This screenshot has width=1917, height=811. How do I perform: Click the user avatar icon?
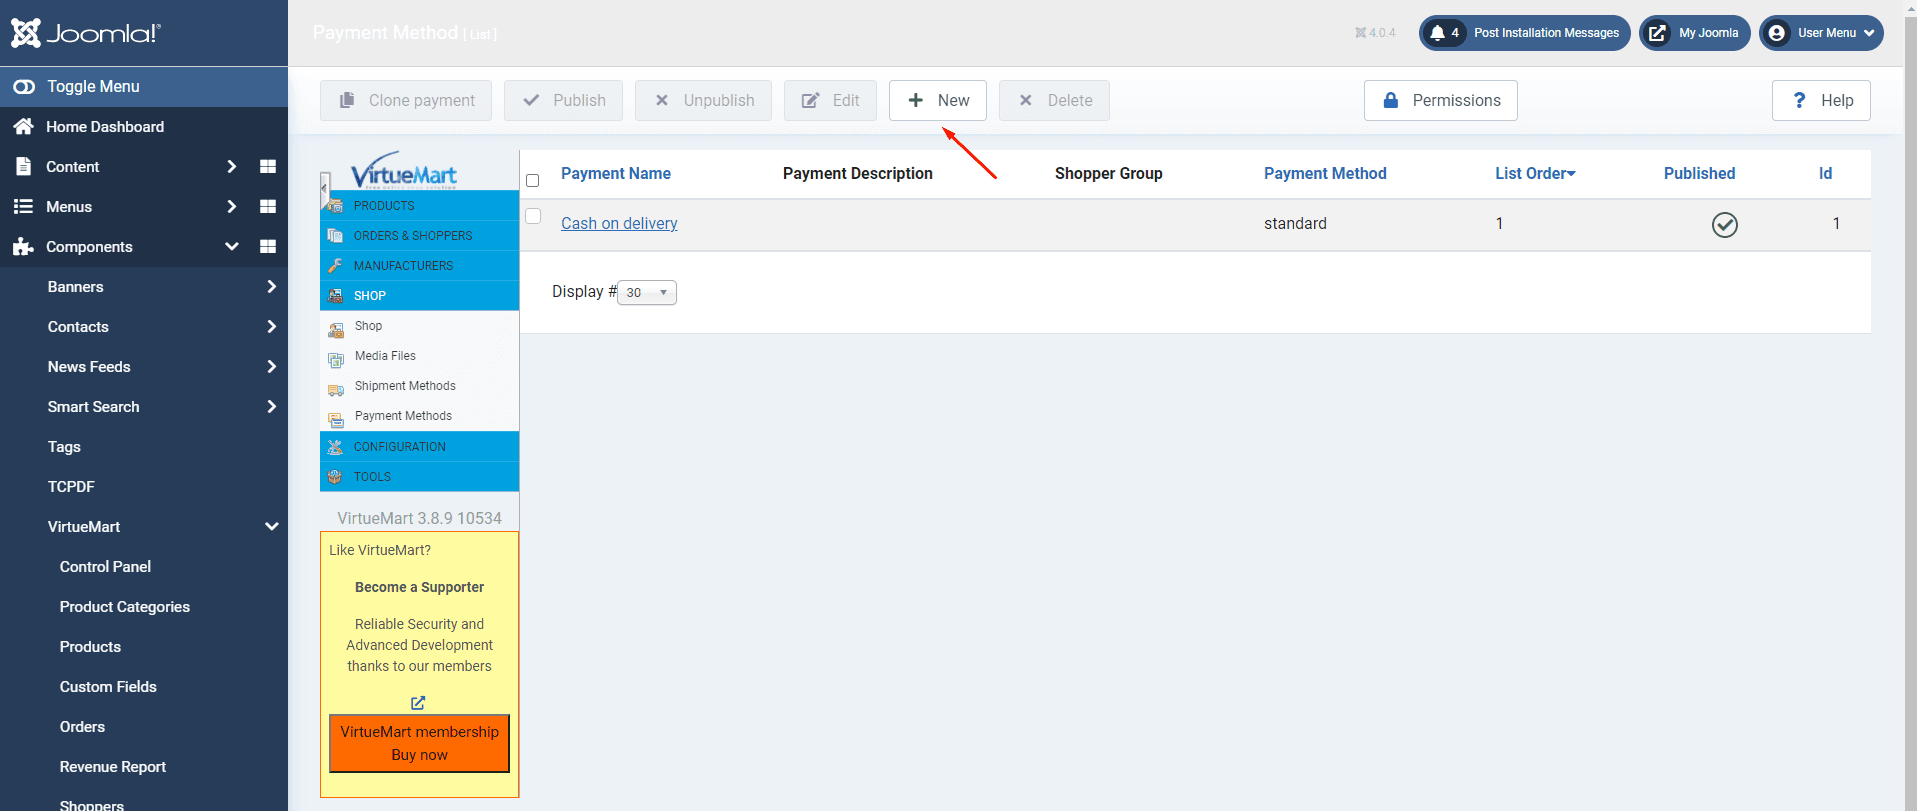pos(1777,33)
